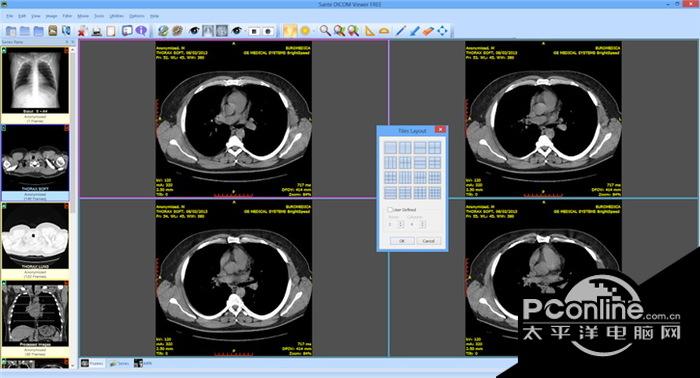Image resolution: width=700 pixels, height=378 pixels.
Task: Click the DICOM phone-book toolbar icon
Action: click(66, 31)
